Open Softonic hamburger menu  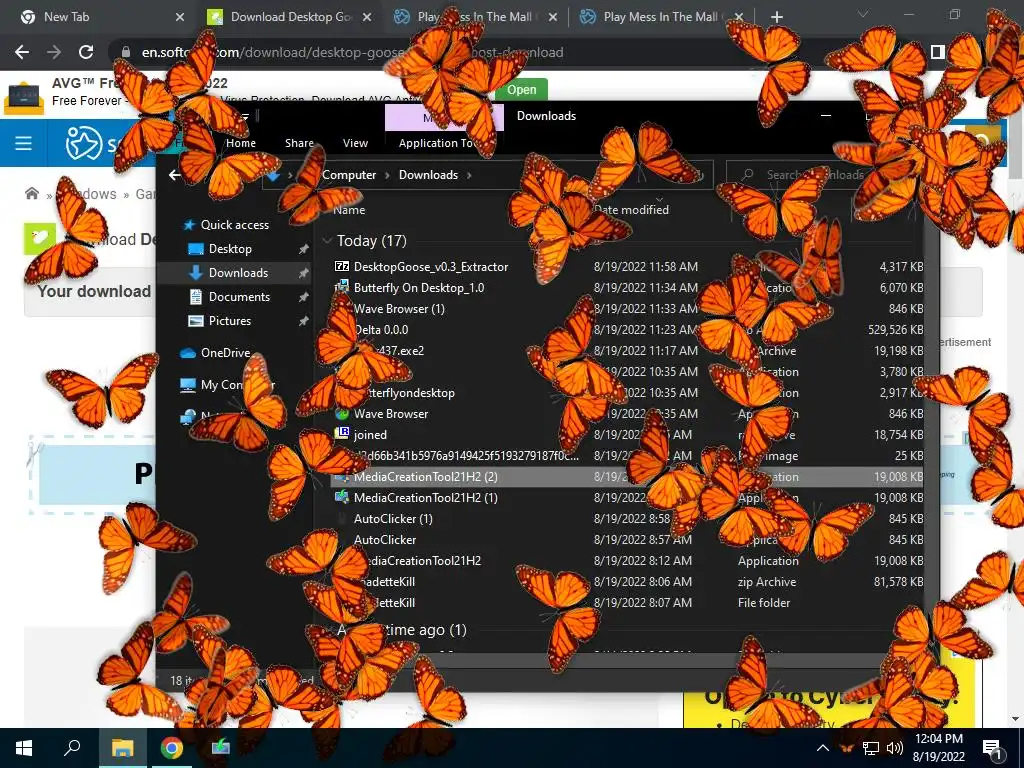tap(24, 143)
